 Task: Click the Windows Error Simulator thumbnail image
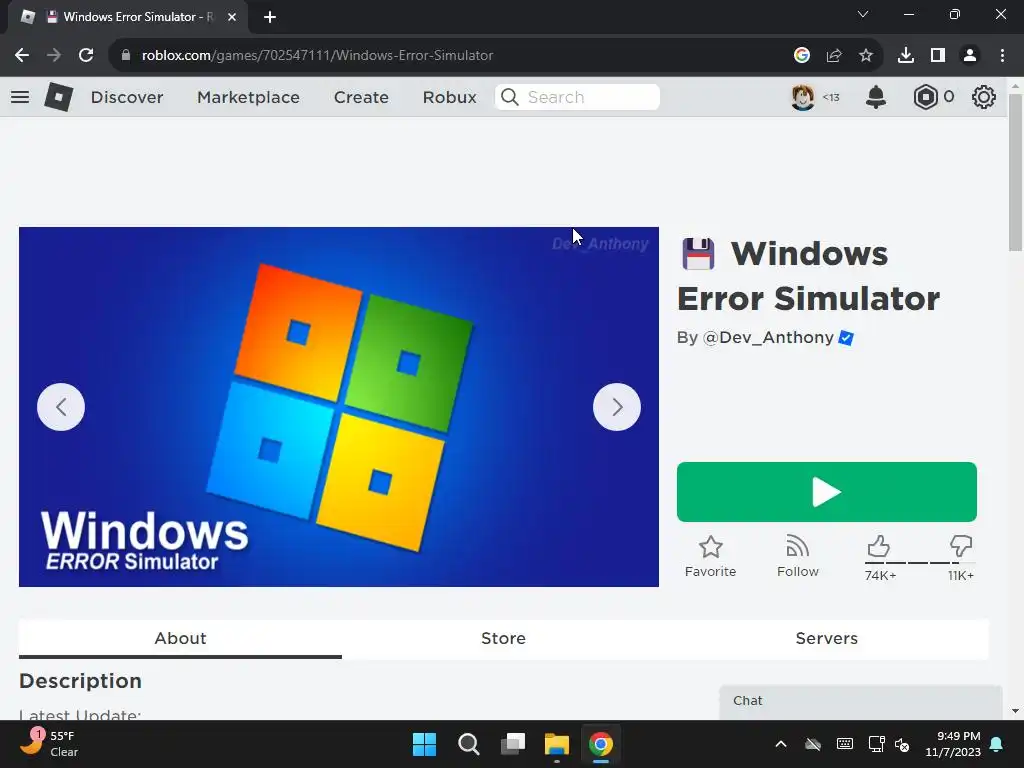pos(338,406)
